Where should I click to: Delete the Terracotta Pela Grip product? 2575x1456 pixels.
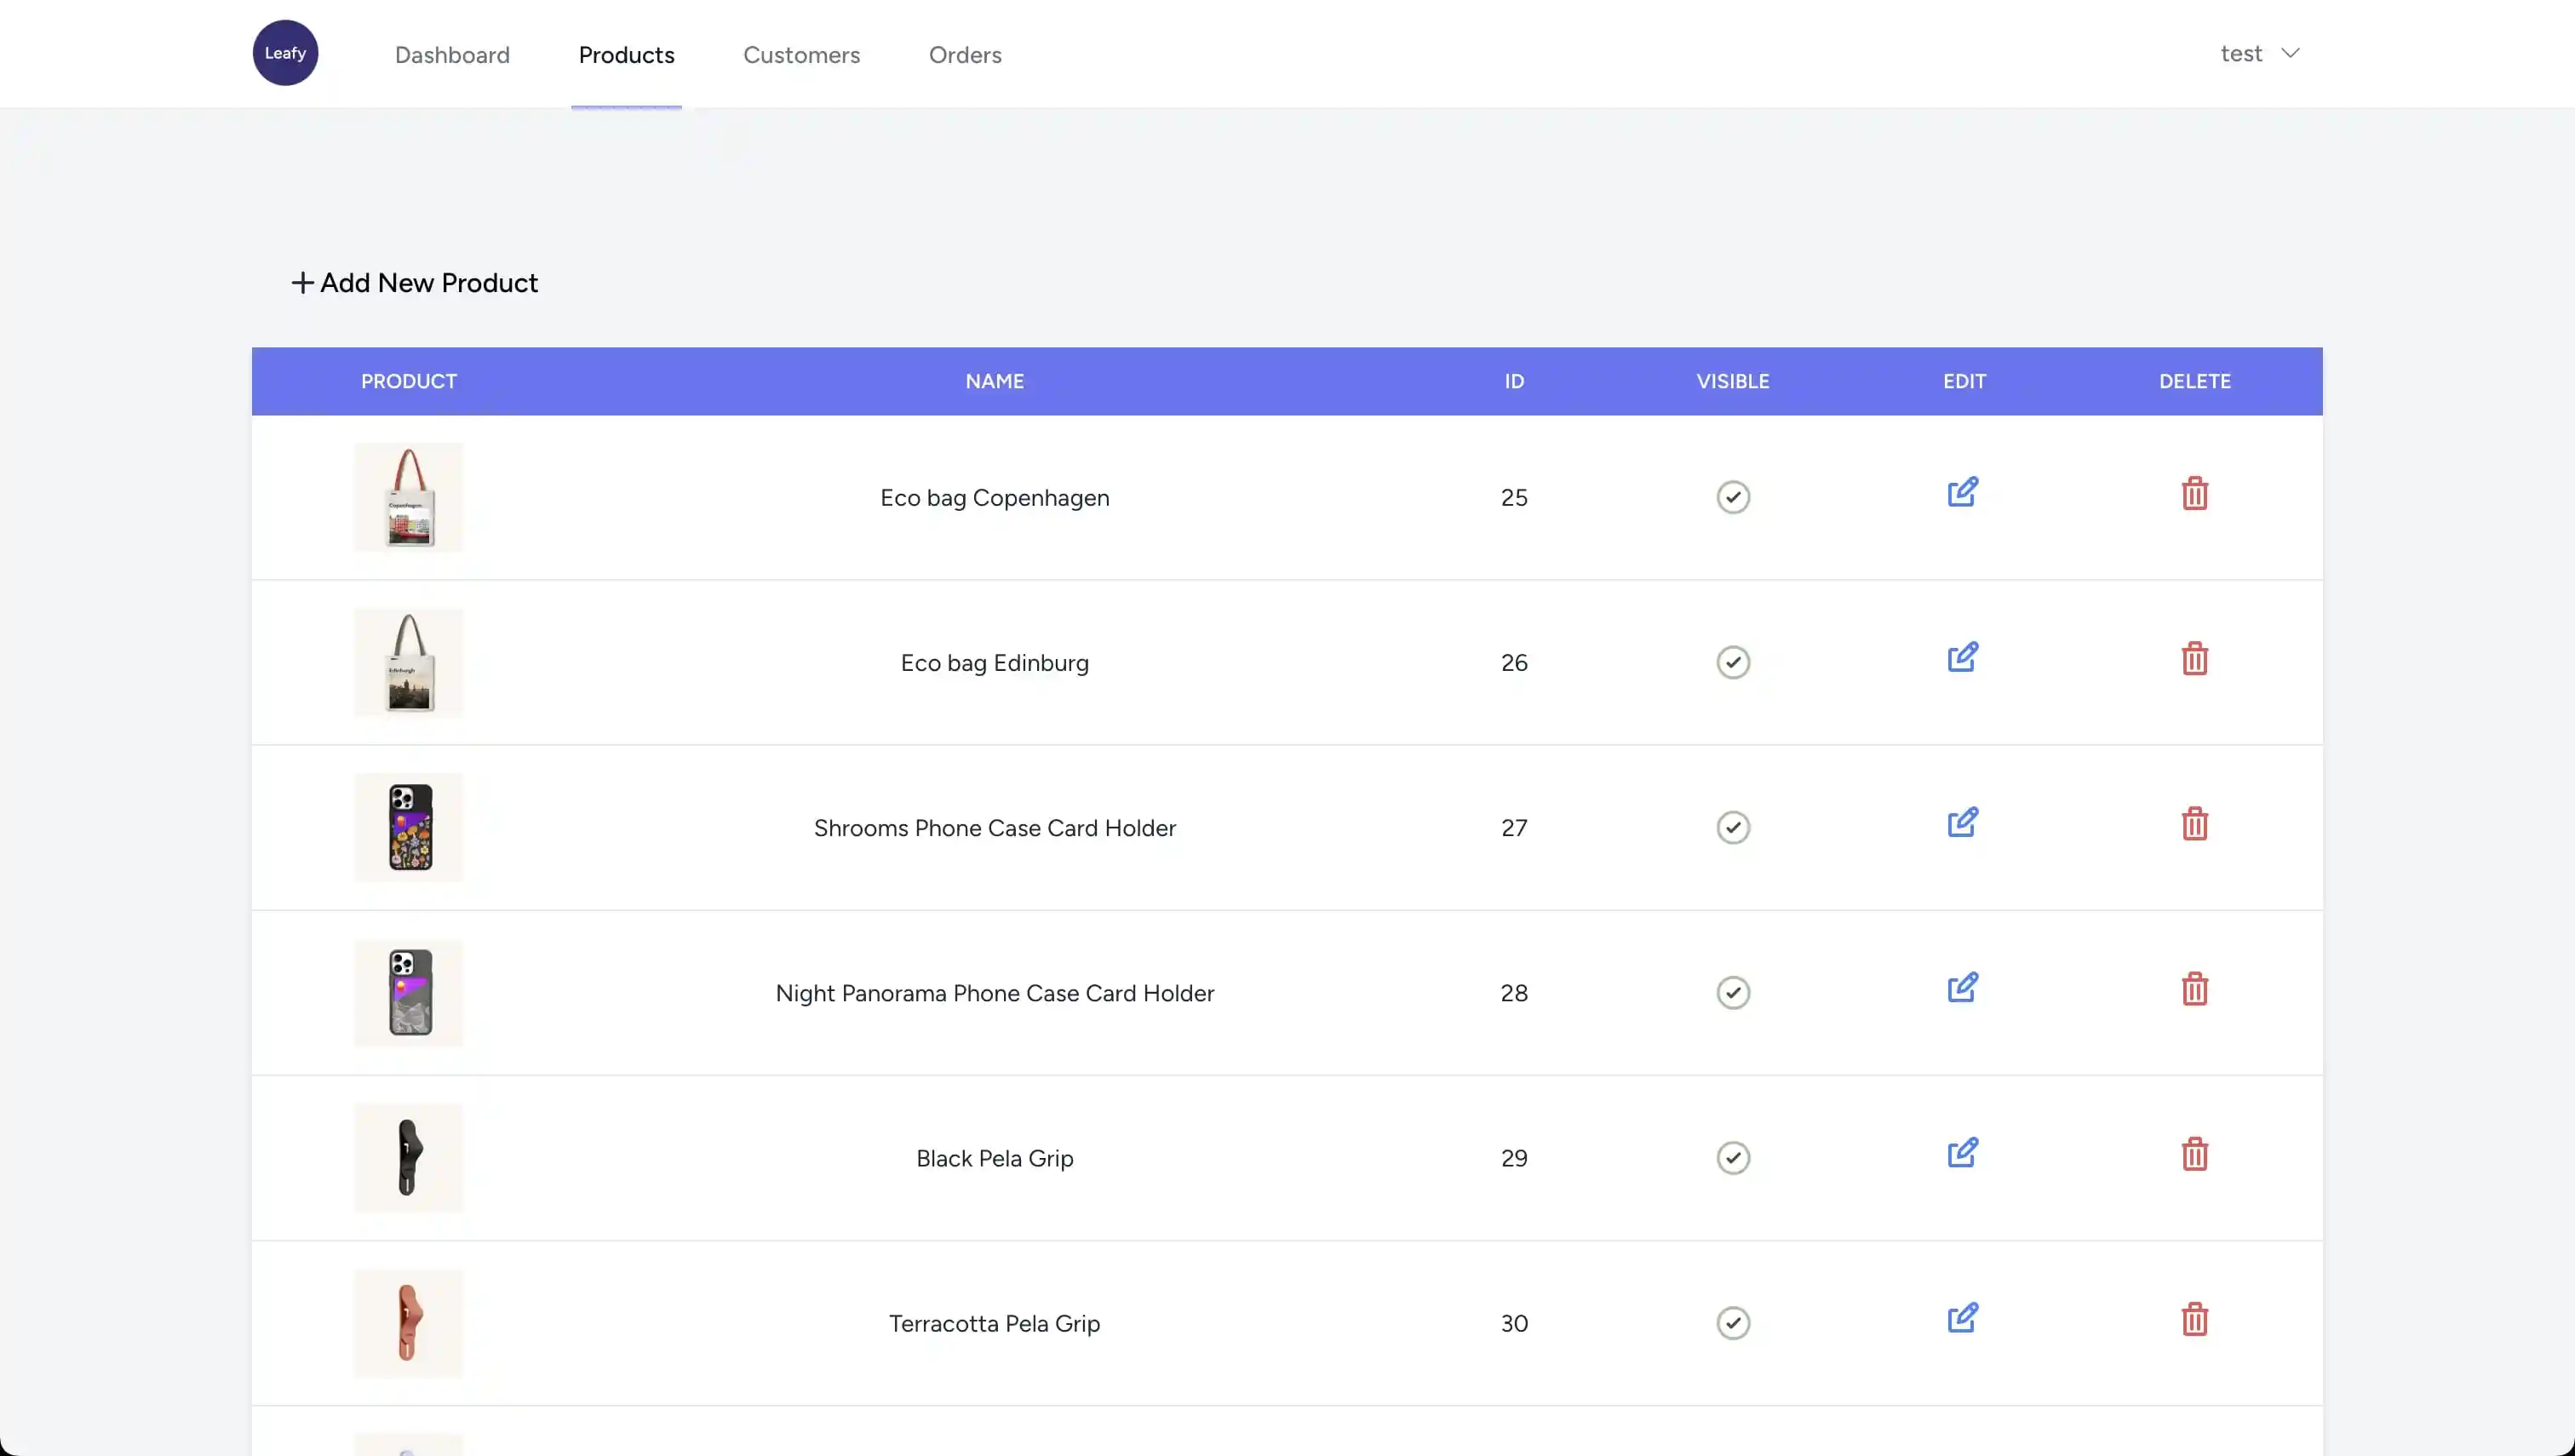tap(2194, 1319)
